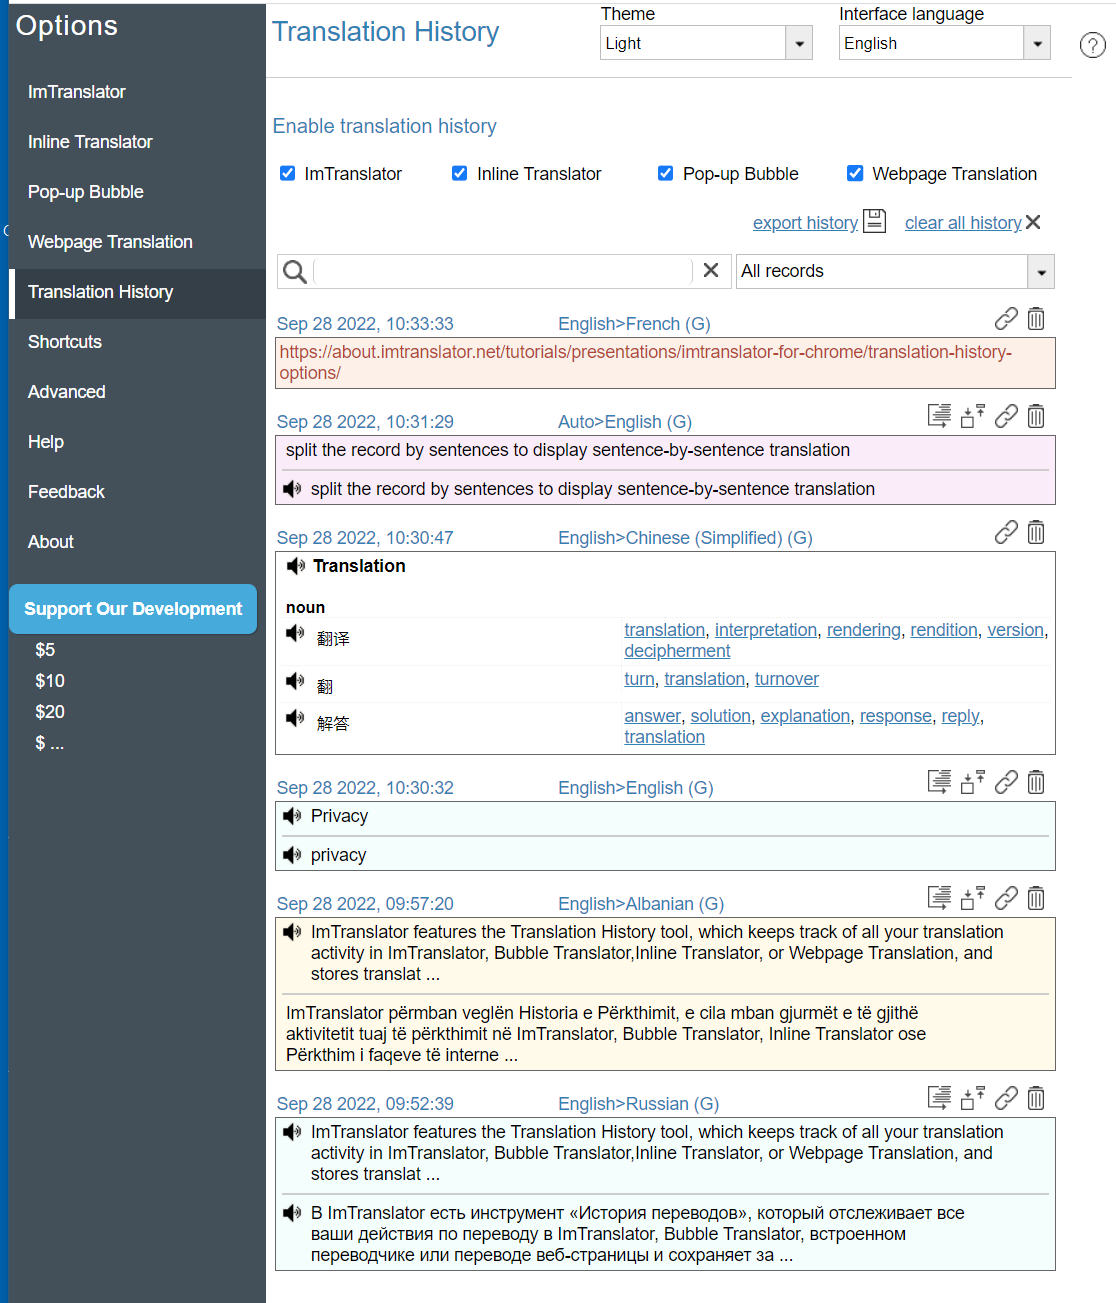This screenshot has height=1303, width=1116.
Task: Click into the history search input field
Action: pos(503,271)
